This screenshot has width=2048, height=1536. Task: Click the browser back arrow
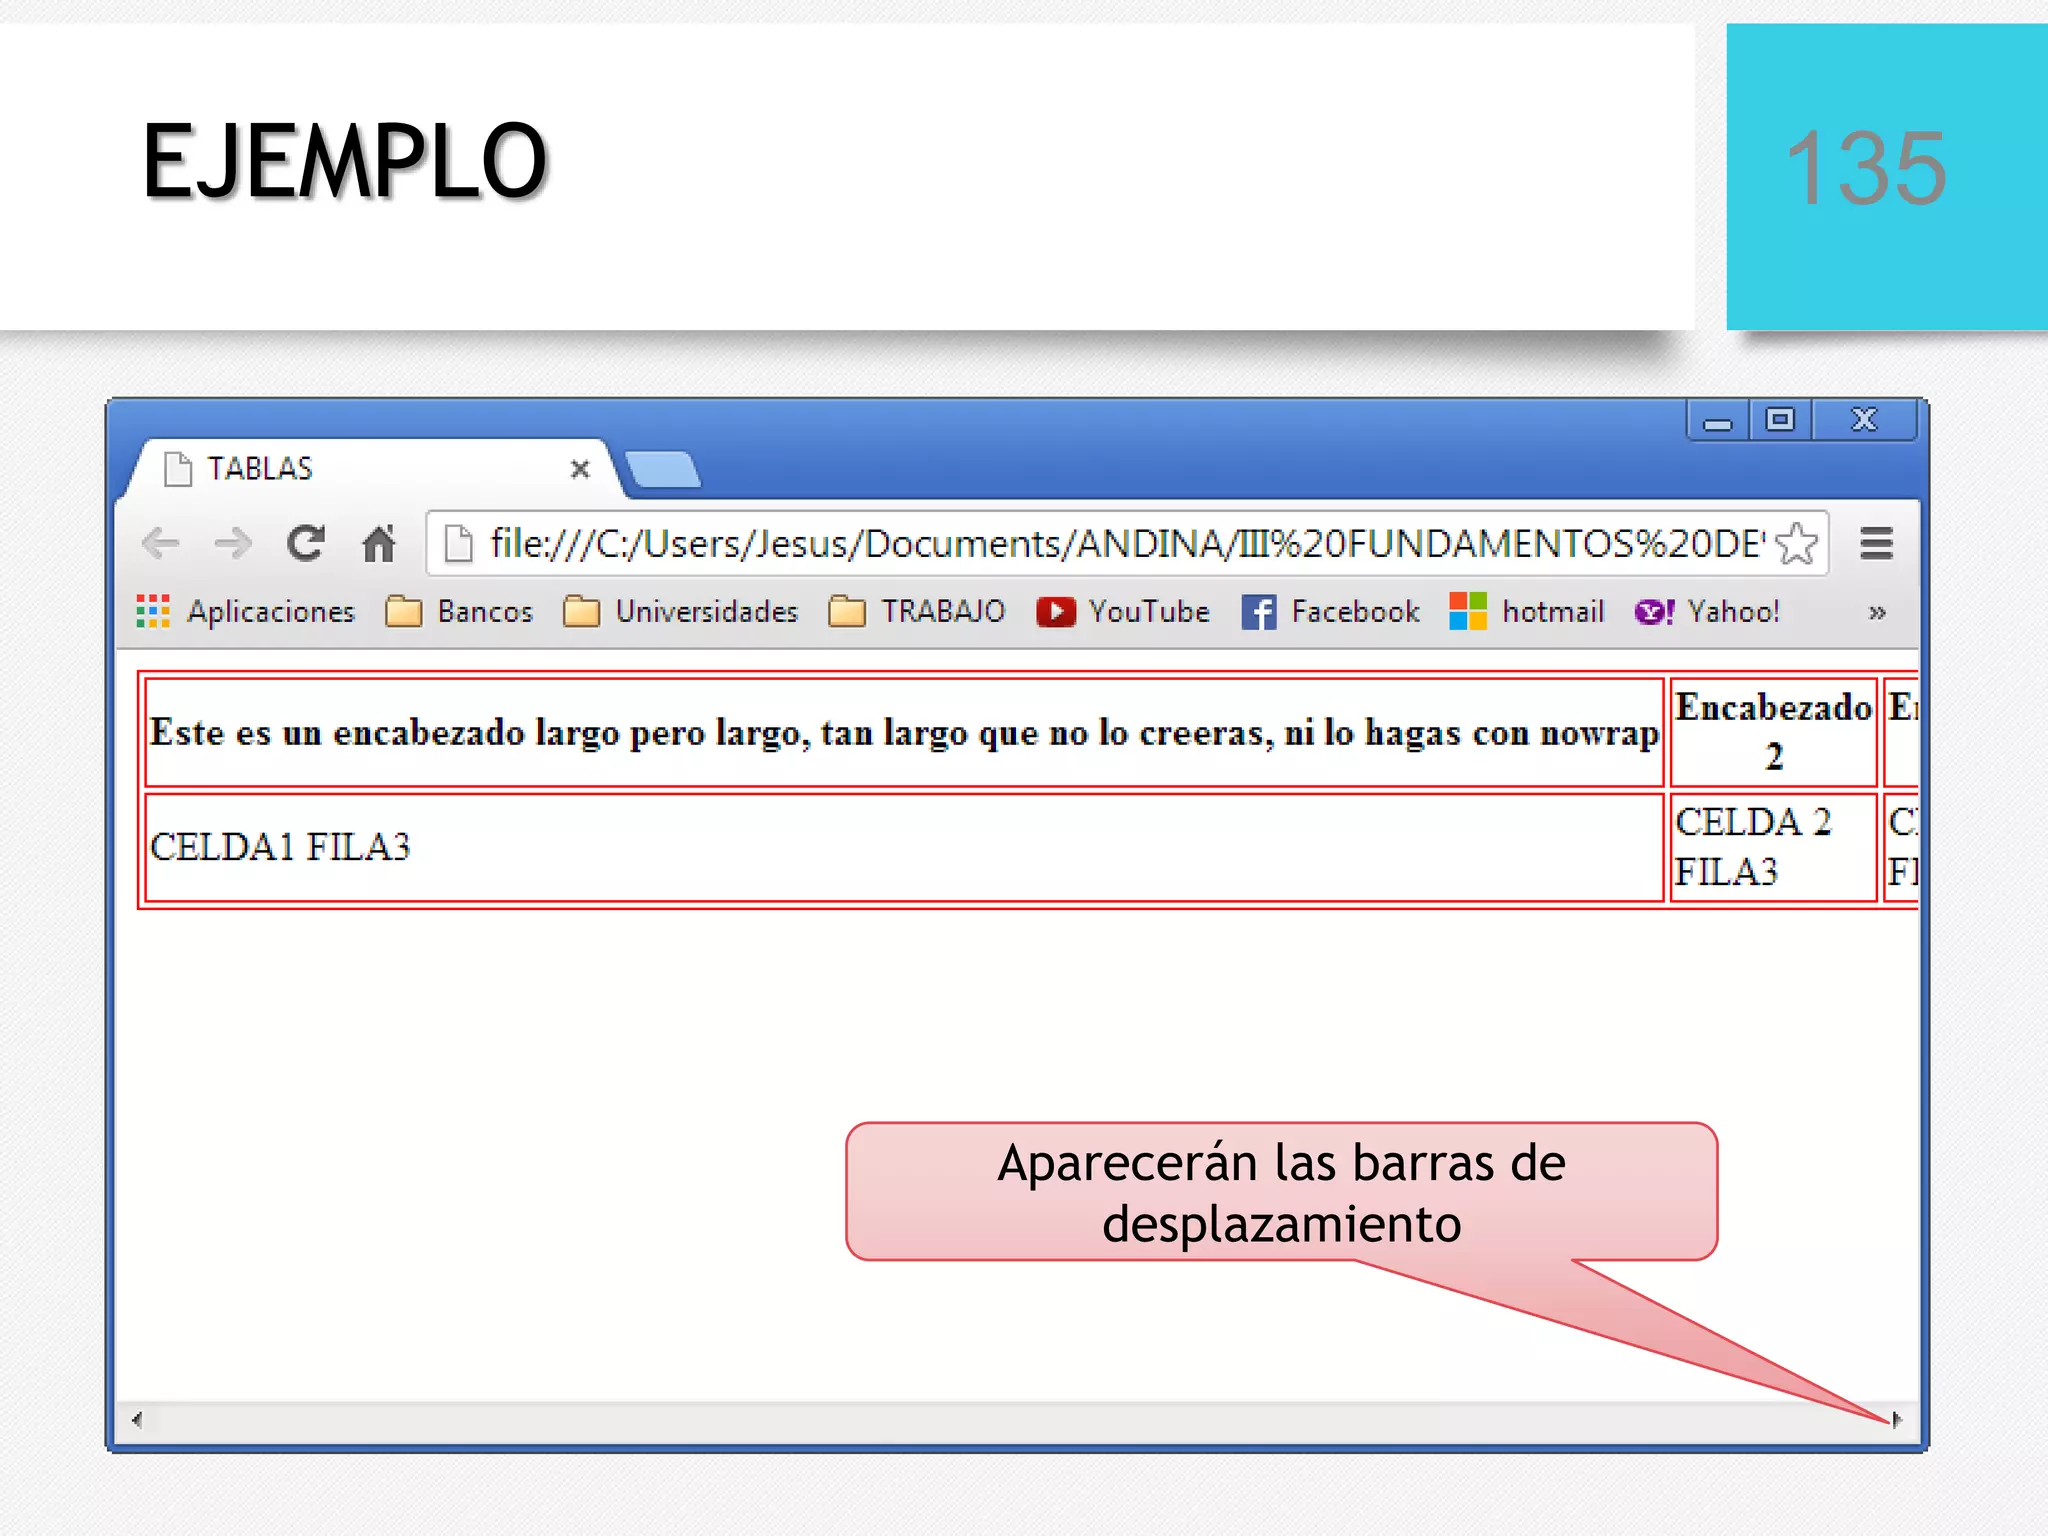tap(160, 544)
